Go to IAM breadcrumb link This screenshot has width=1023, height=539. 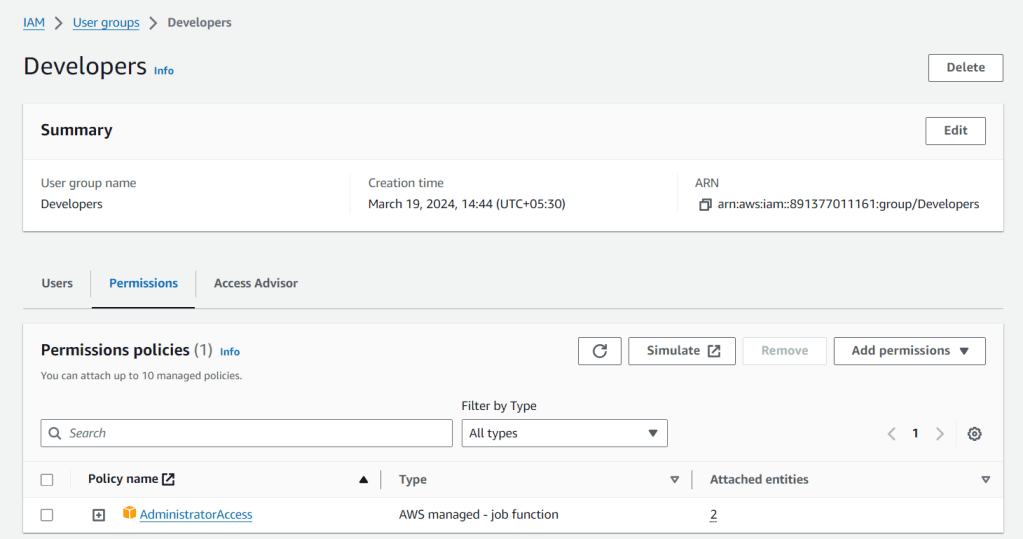(34, 23)
